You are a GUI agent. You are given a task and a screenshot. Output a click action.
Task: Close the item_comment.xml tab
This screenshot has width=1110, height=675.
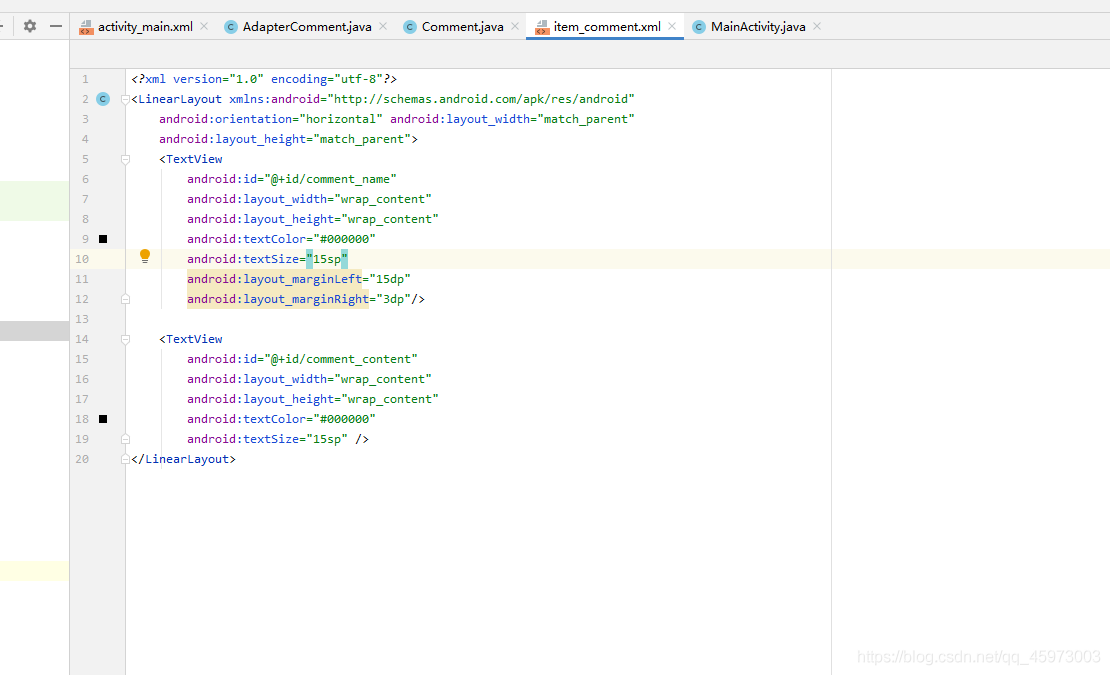click(x=672, y=26)
